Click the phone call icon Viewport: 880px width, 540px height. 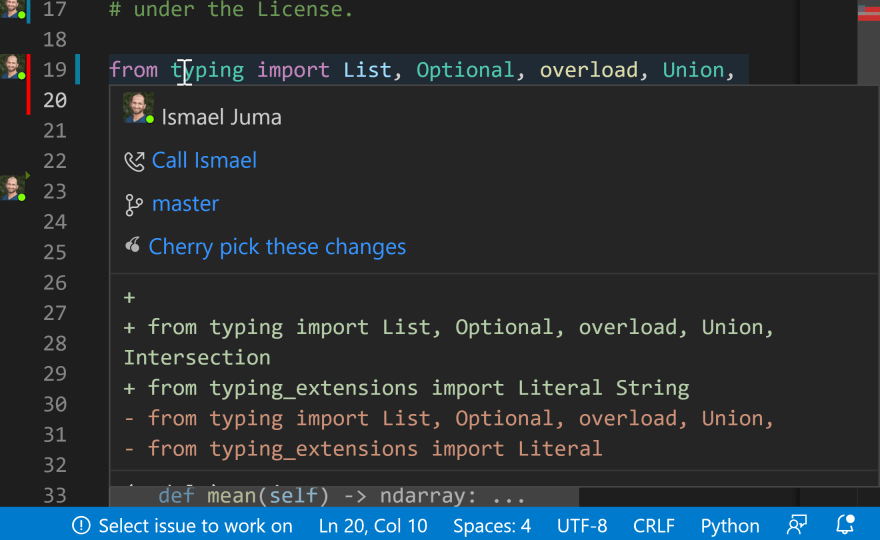point(134,162)
